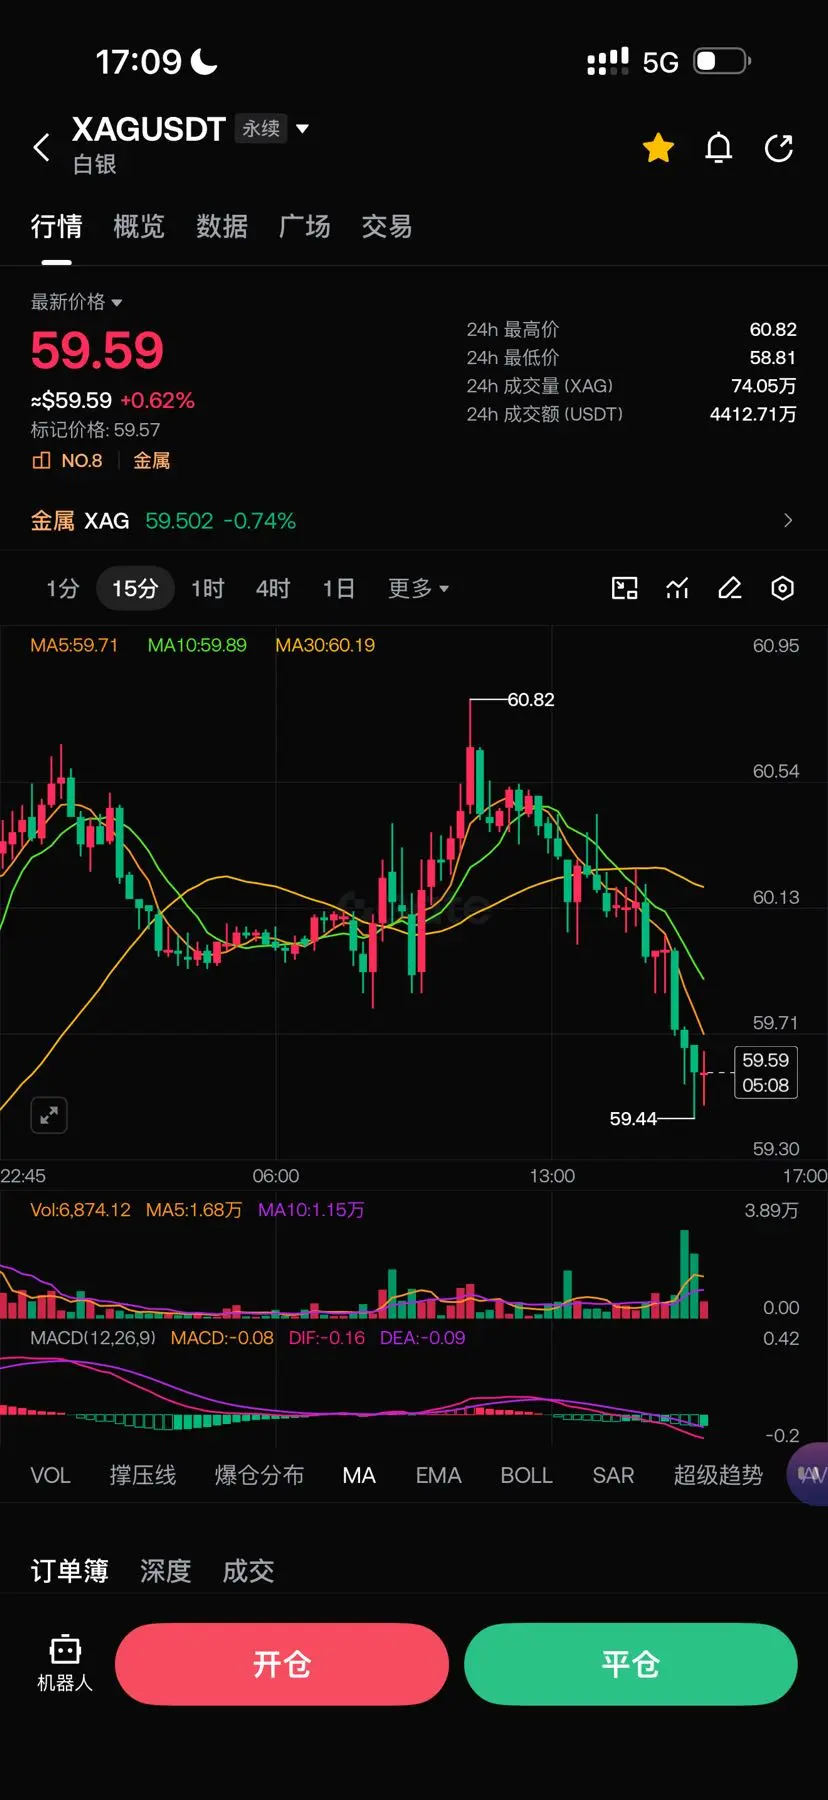Viewport: 828px width, 1800px height.
Task: Open the 更多 timeframe dropdown
Action: point(418,588)
